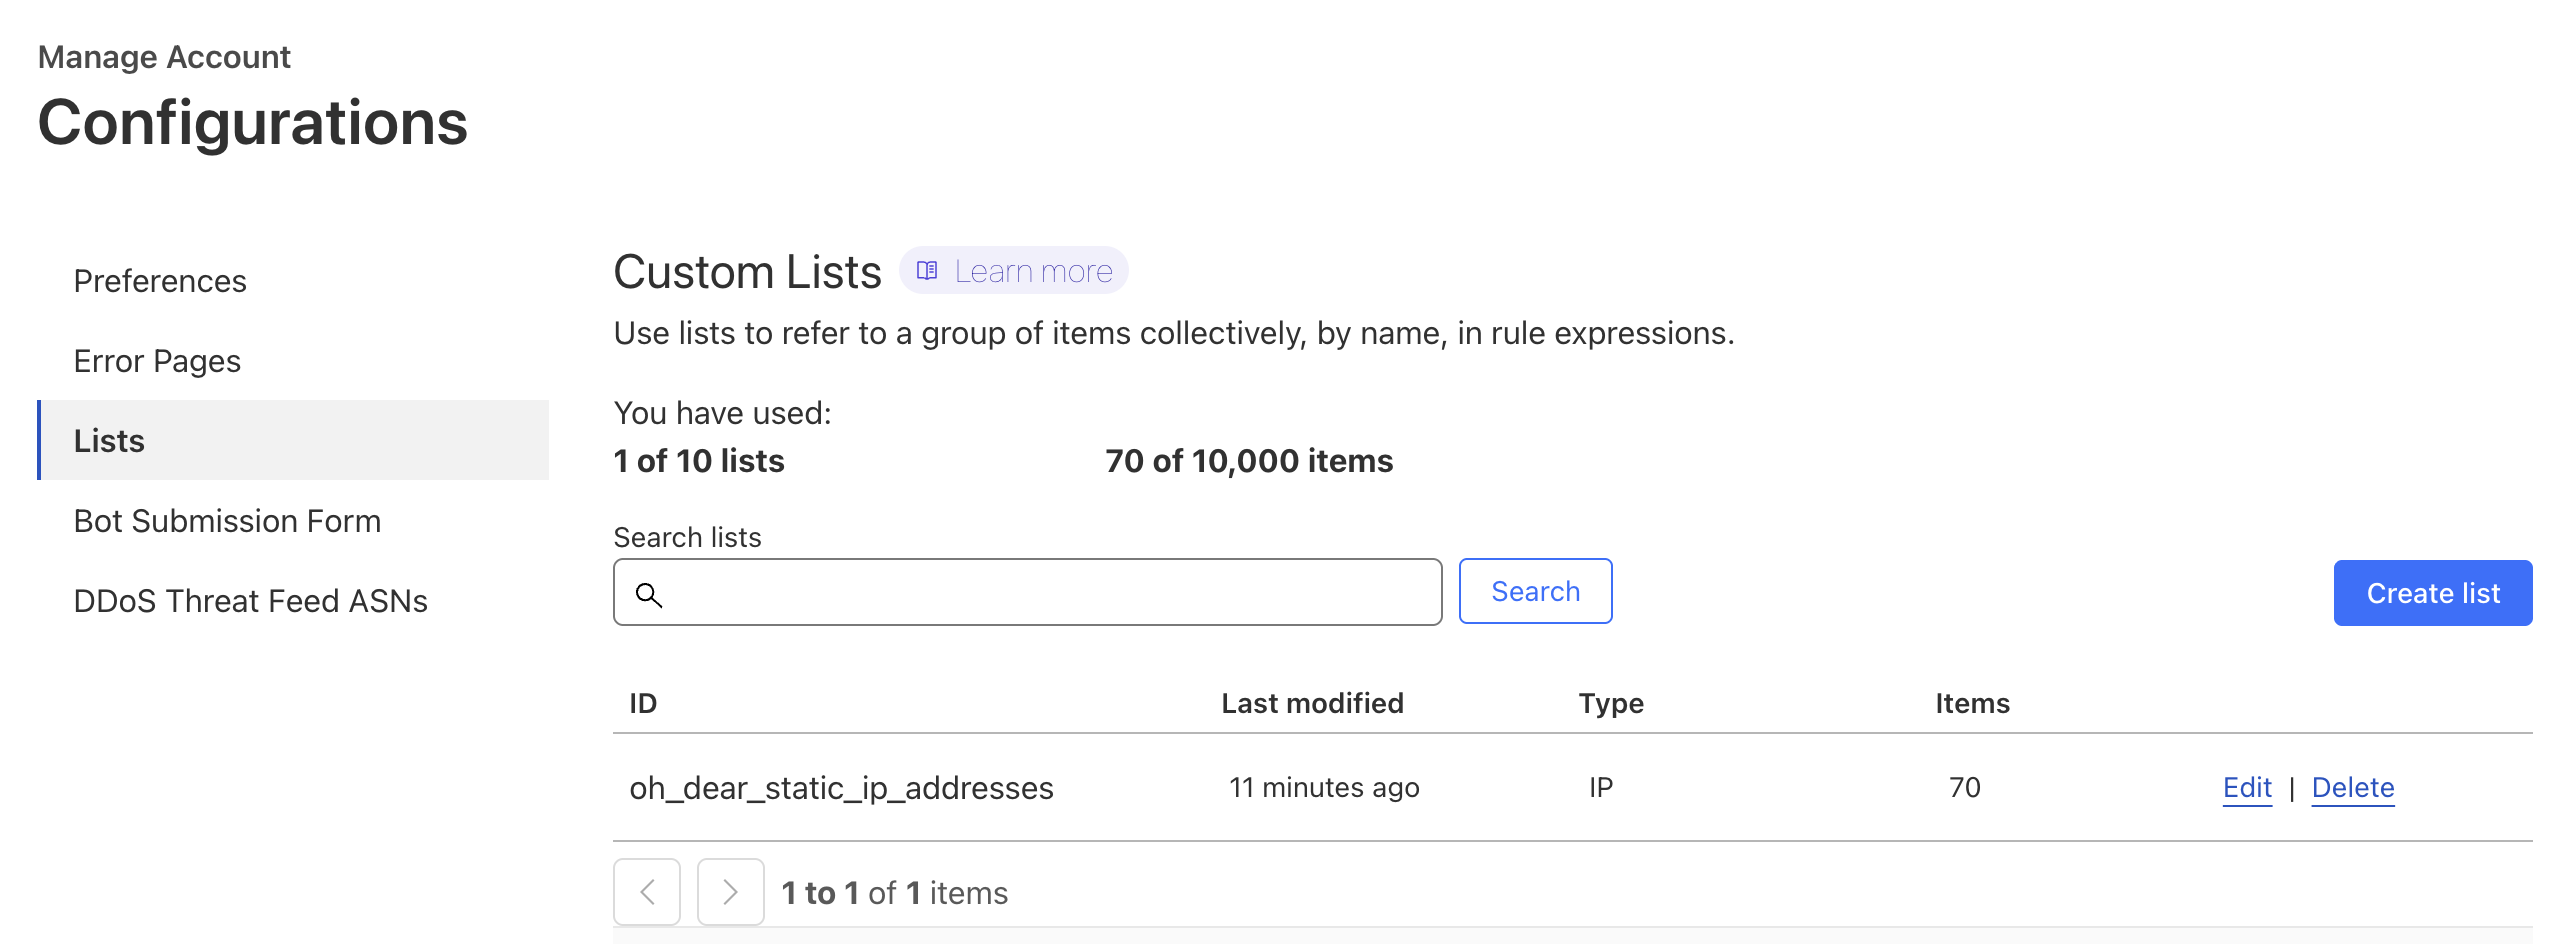
Task: Click the Last modified column header
Action: 1312,704
